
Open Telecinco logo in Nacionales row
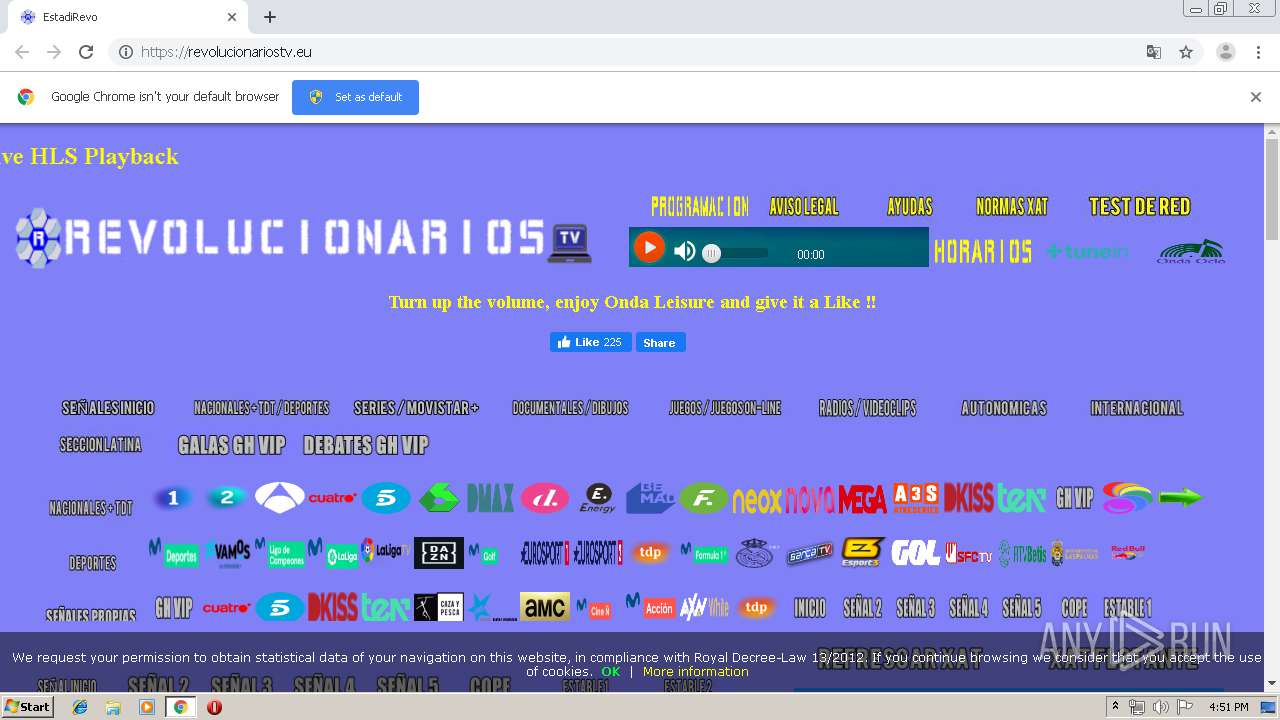pyautogui.click(x=386, y=497)
